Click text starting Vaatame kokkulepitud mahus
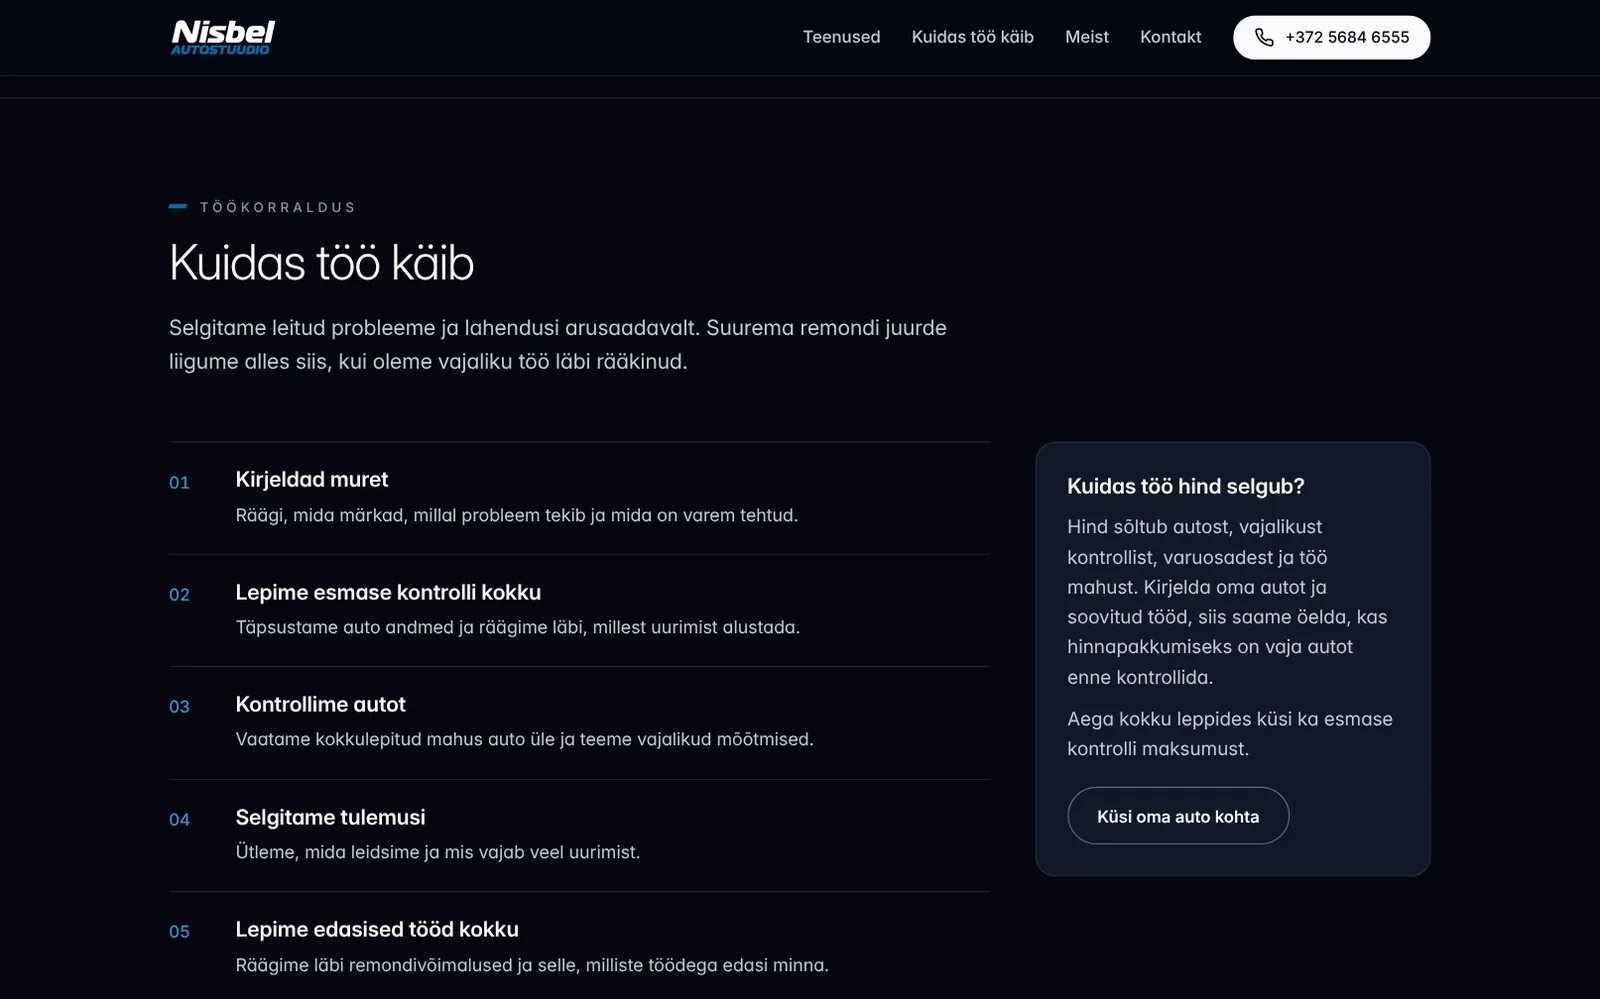Image resolution: width=1600 pixels, height=999 pixels. (x=524, y=739)
